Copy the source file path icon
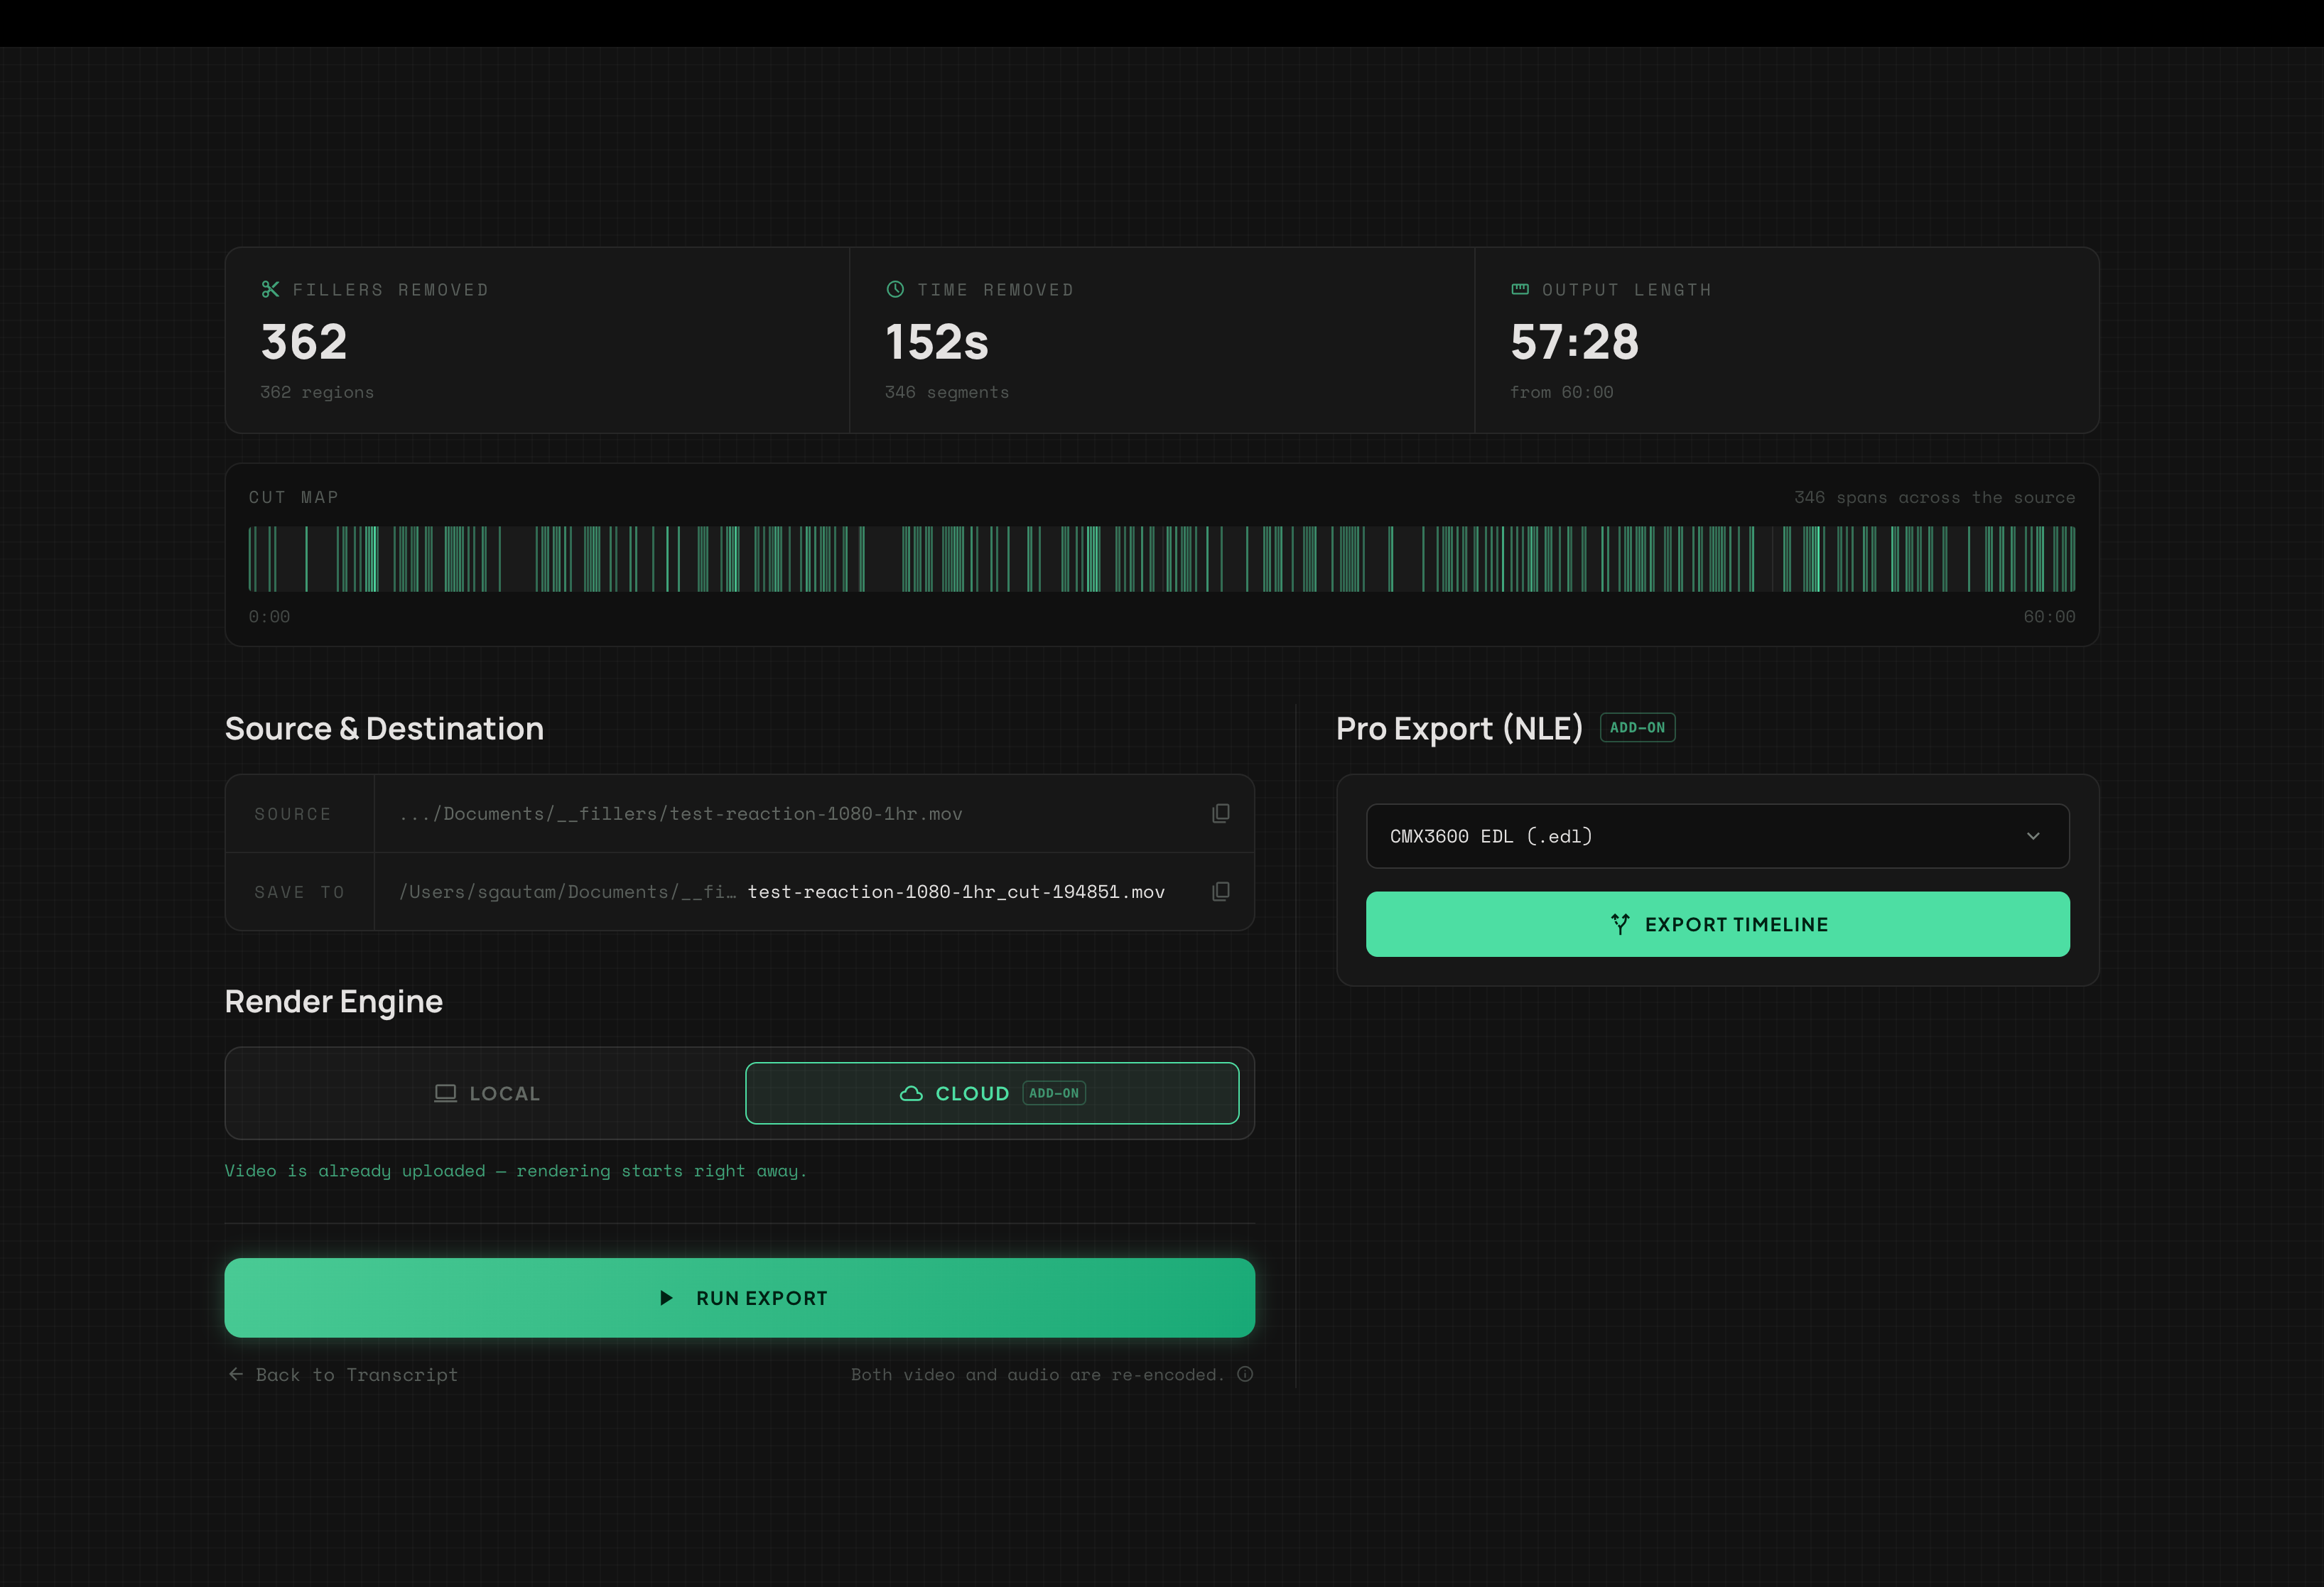The image size is (2324, 1587). click(x=1220, y=813)
